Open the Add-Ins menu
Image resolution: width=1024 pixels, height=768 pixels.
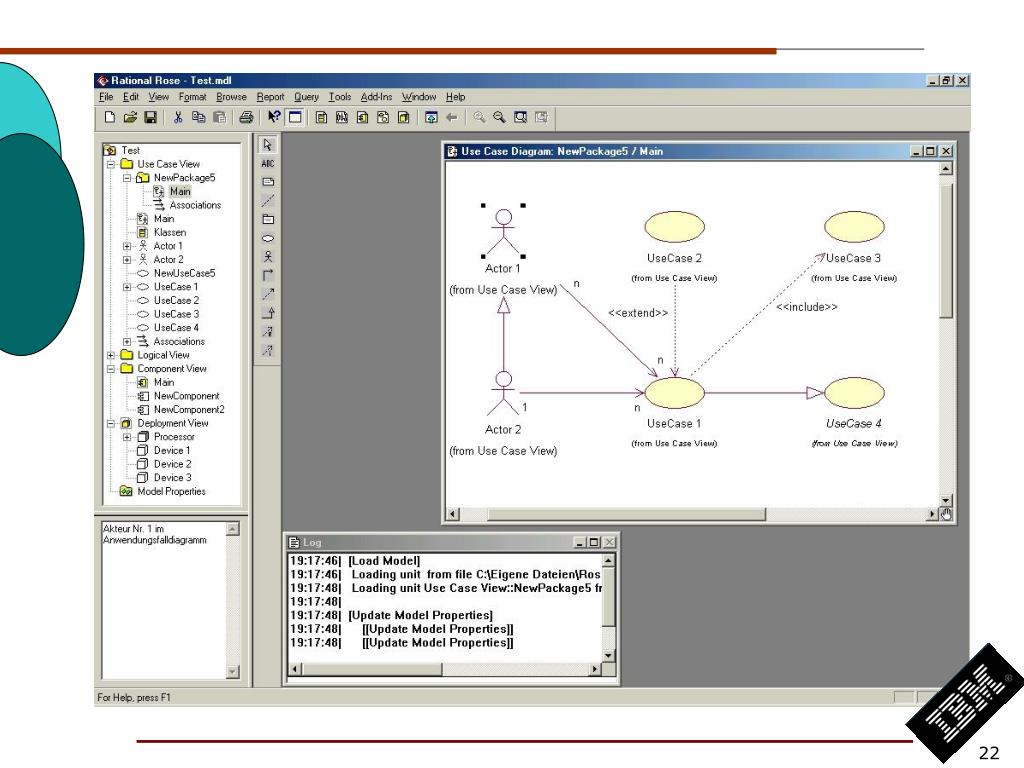tap(376, 97)
